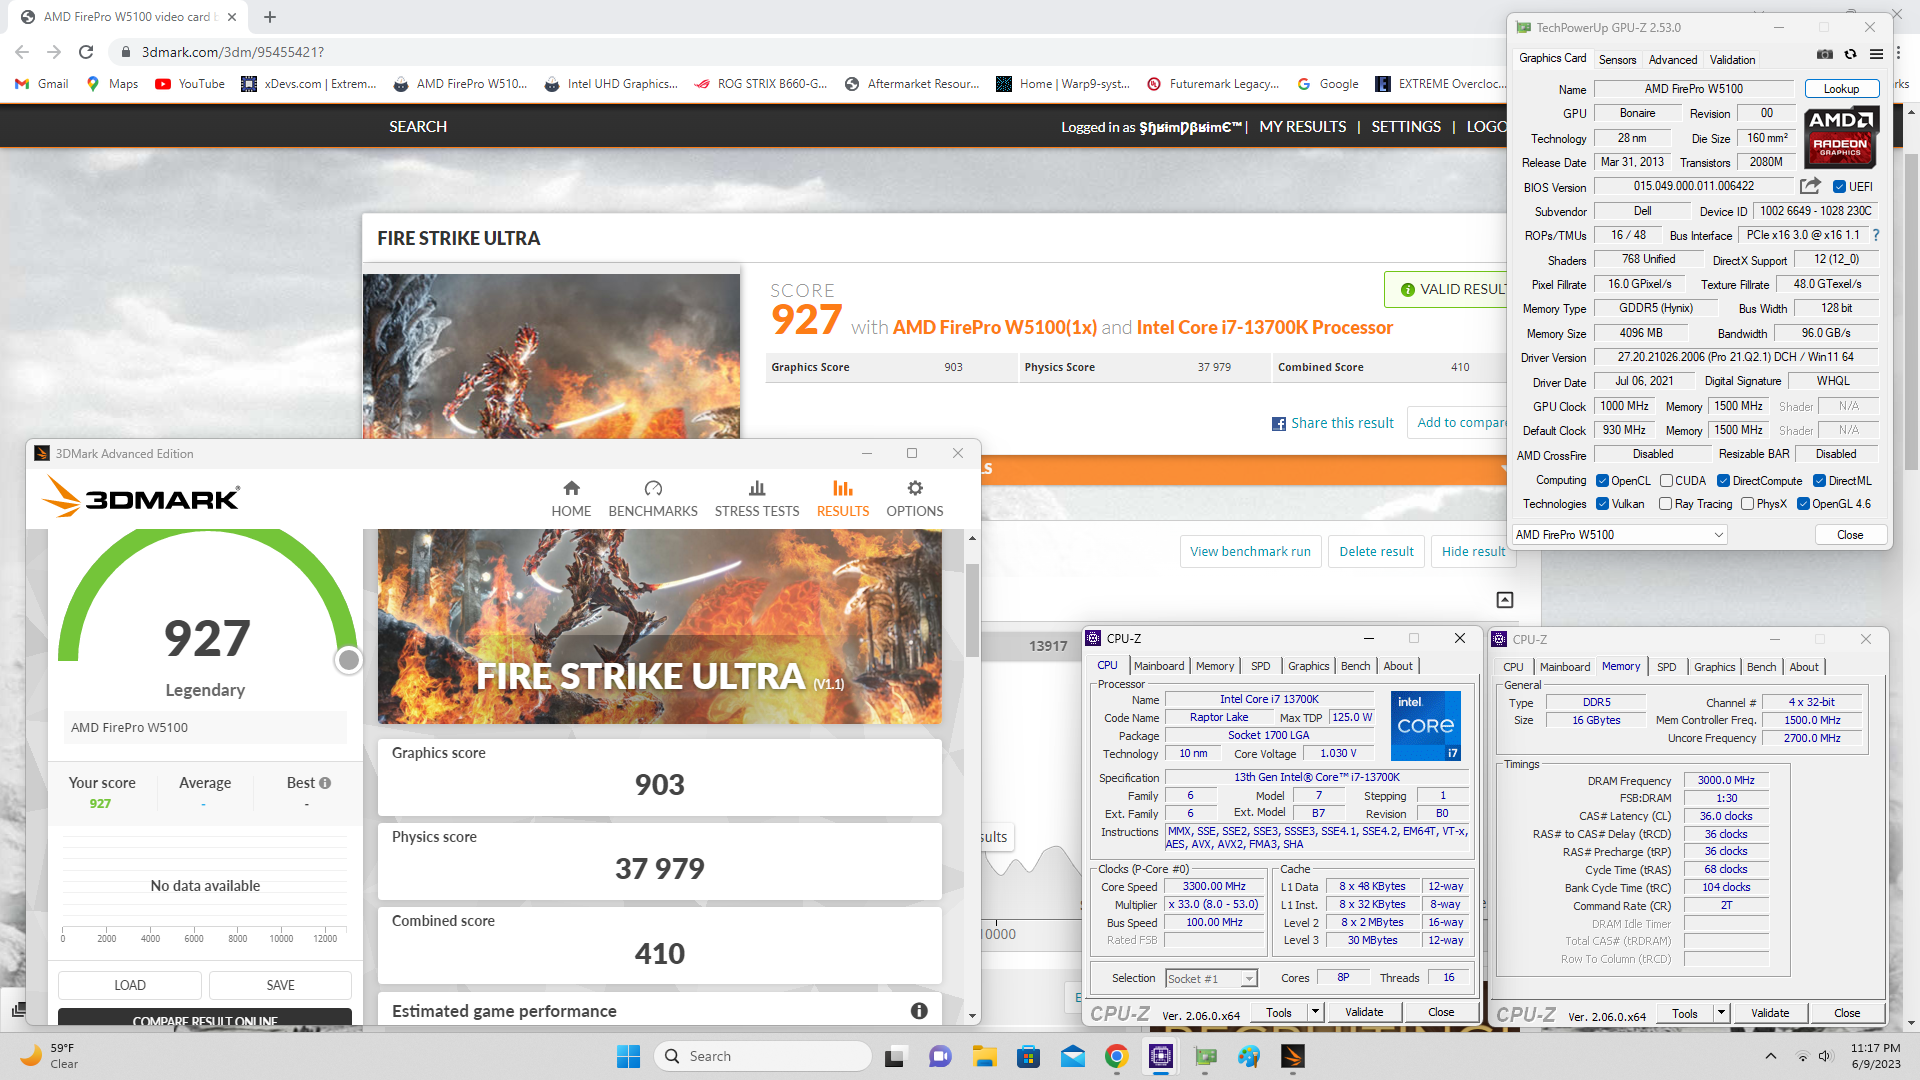This screenshot has width=1920, height=1080.
Task: Switch to CPU-Z on the taskbar
Action: (1161, 1056)
